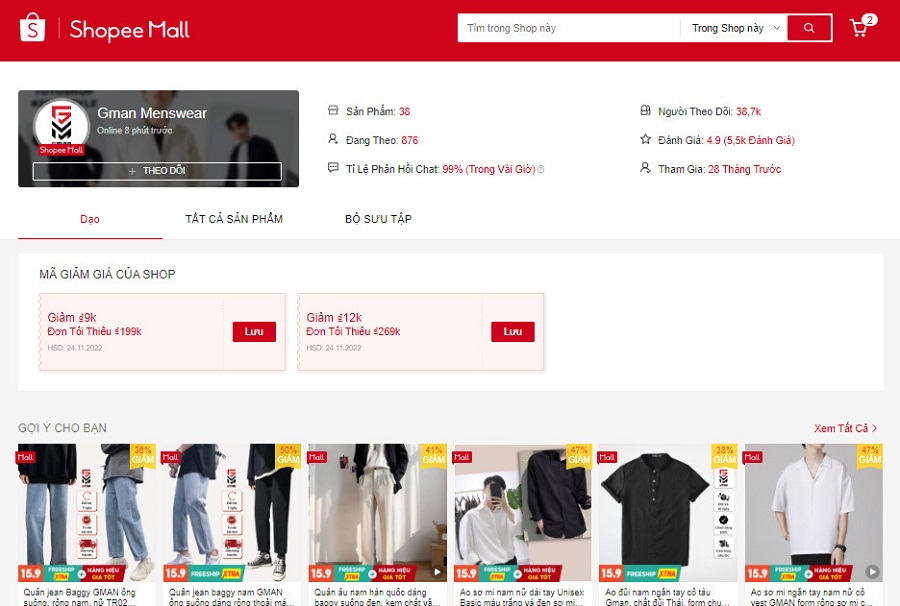This screenshot has height=606, width=900.
Task: Click the magnifier search button
Action: tap(809, 28)
